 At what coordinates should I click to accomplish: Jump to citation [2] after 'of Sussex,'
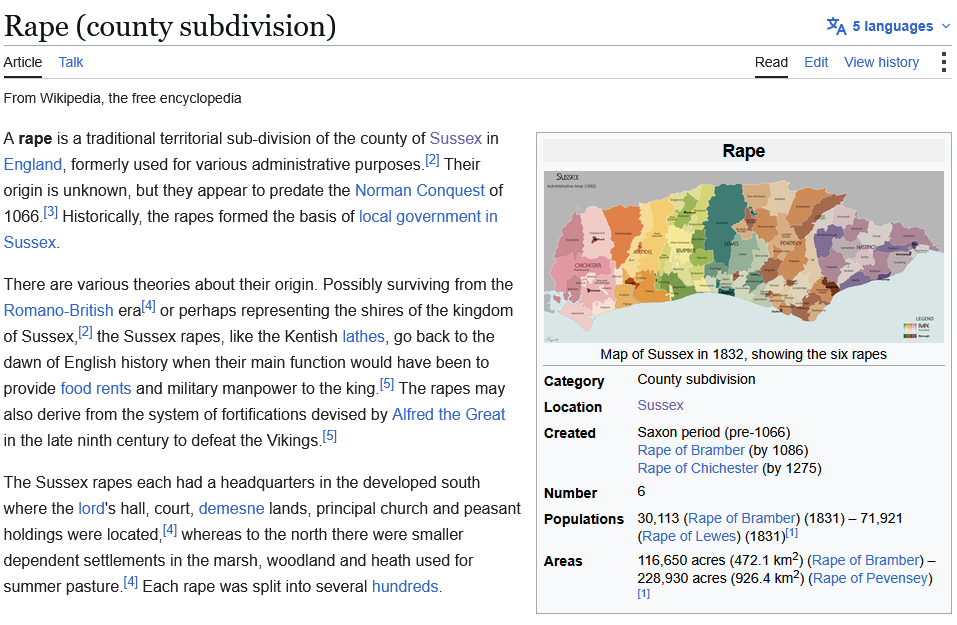tap(85, 332)
